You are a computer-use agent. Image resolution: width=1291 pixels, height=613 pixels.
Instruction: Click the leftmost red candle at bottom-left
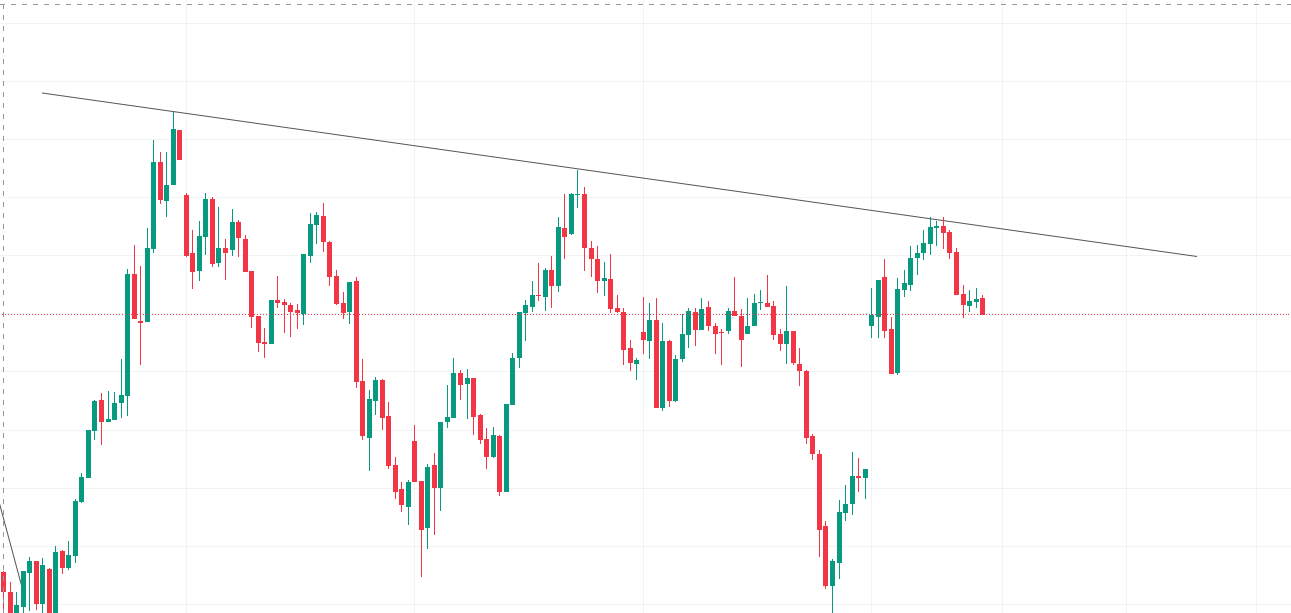pyautogui.click(x=4, y=582)
